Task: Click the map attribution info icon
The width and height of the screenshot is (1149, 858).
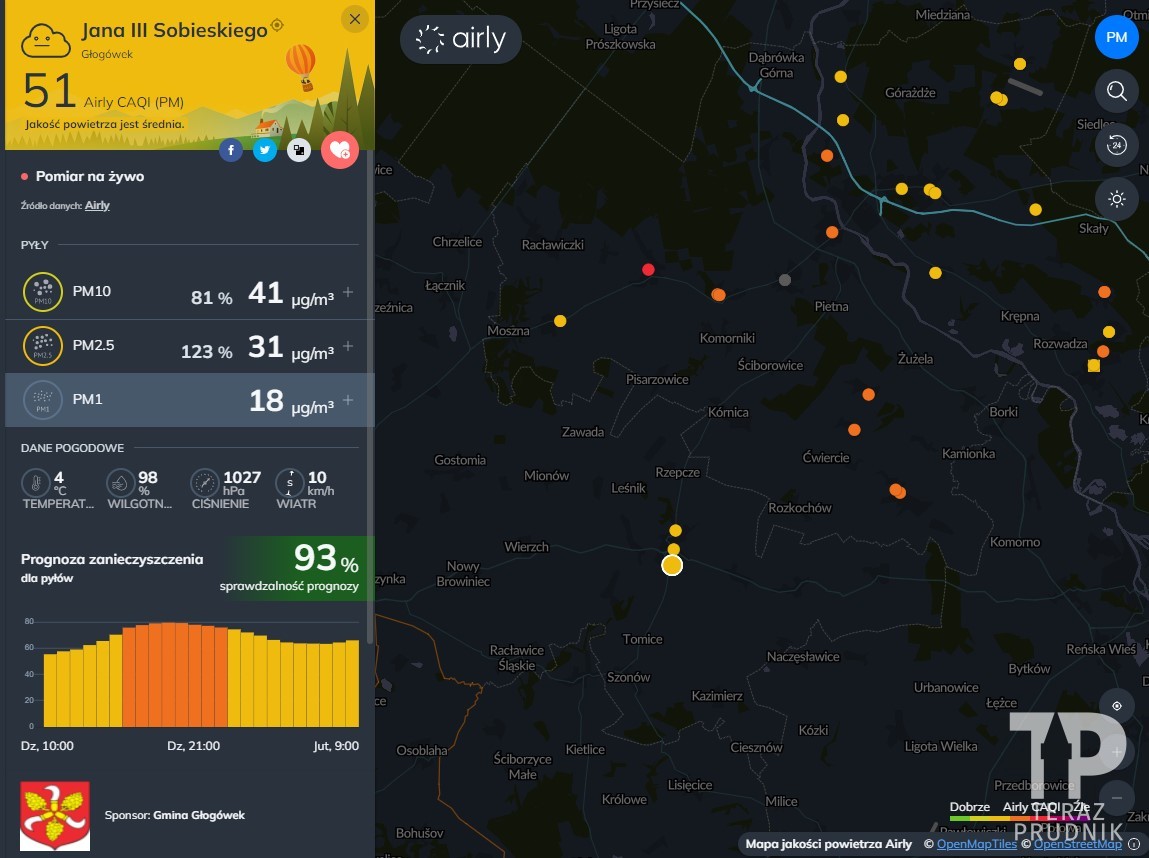Action: 1134,844
